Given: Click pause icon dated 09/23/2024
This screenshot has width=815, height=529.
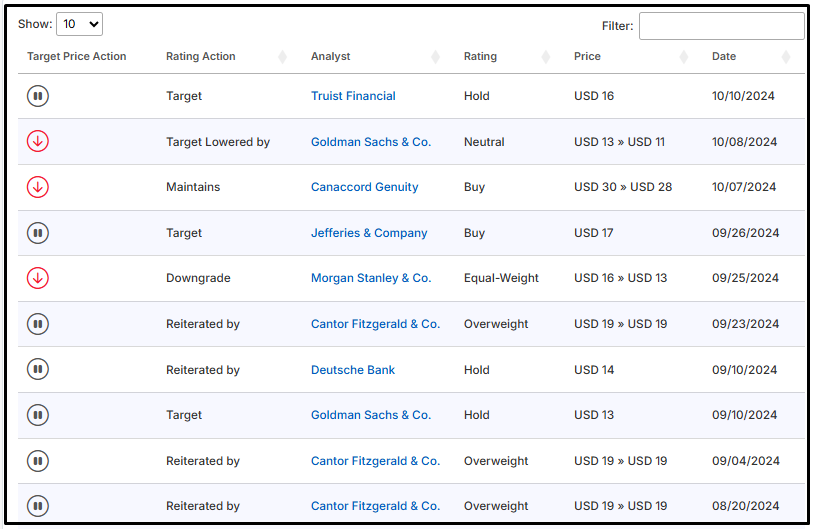Looking at the screenshot, I should (x=38, y=324).
